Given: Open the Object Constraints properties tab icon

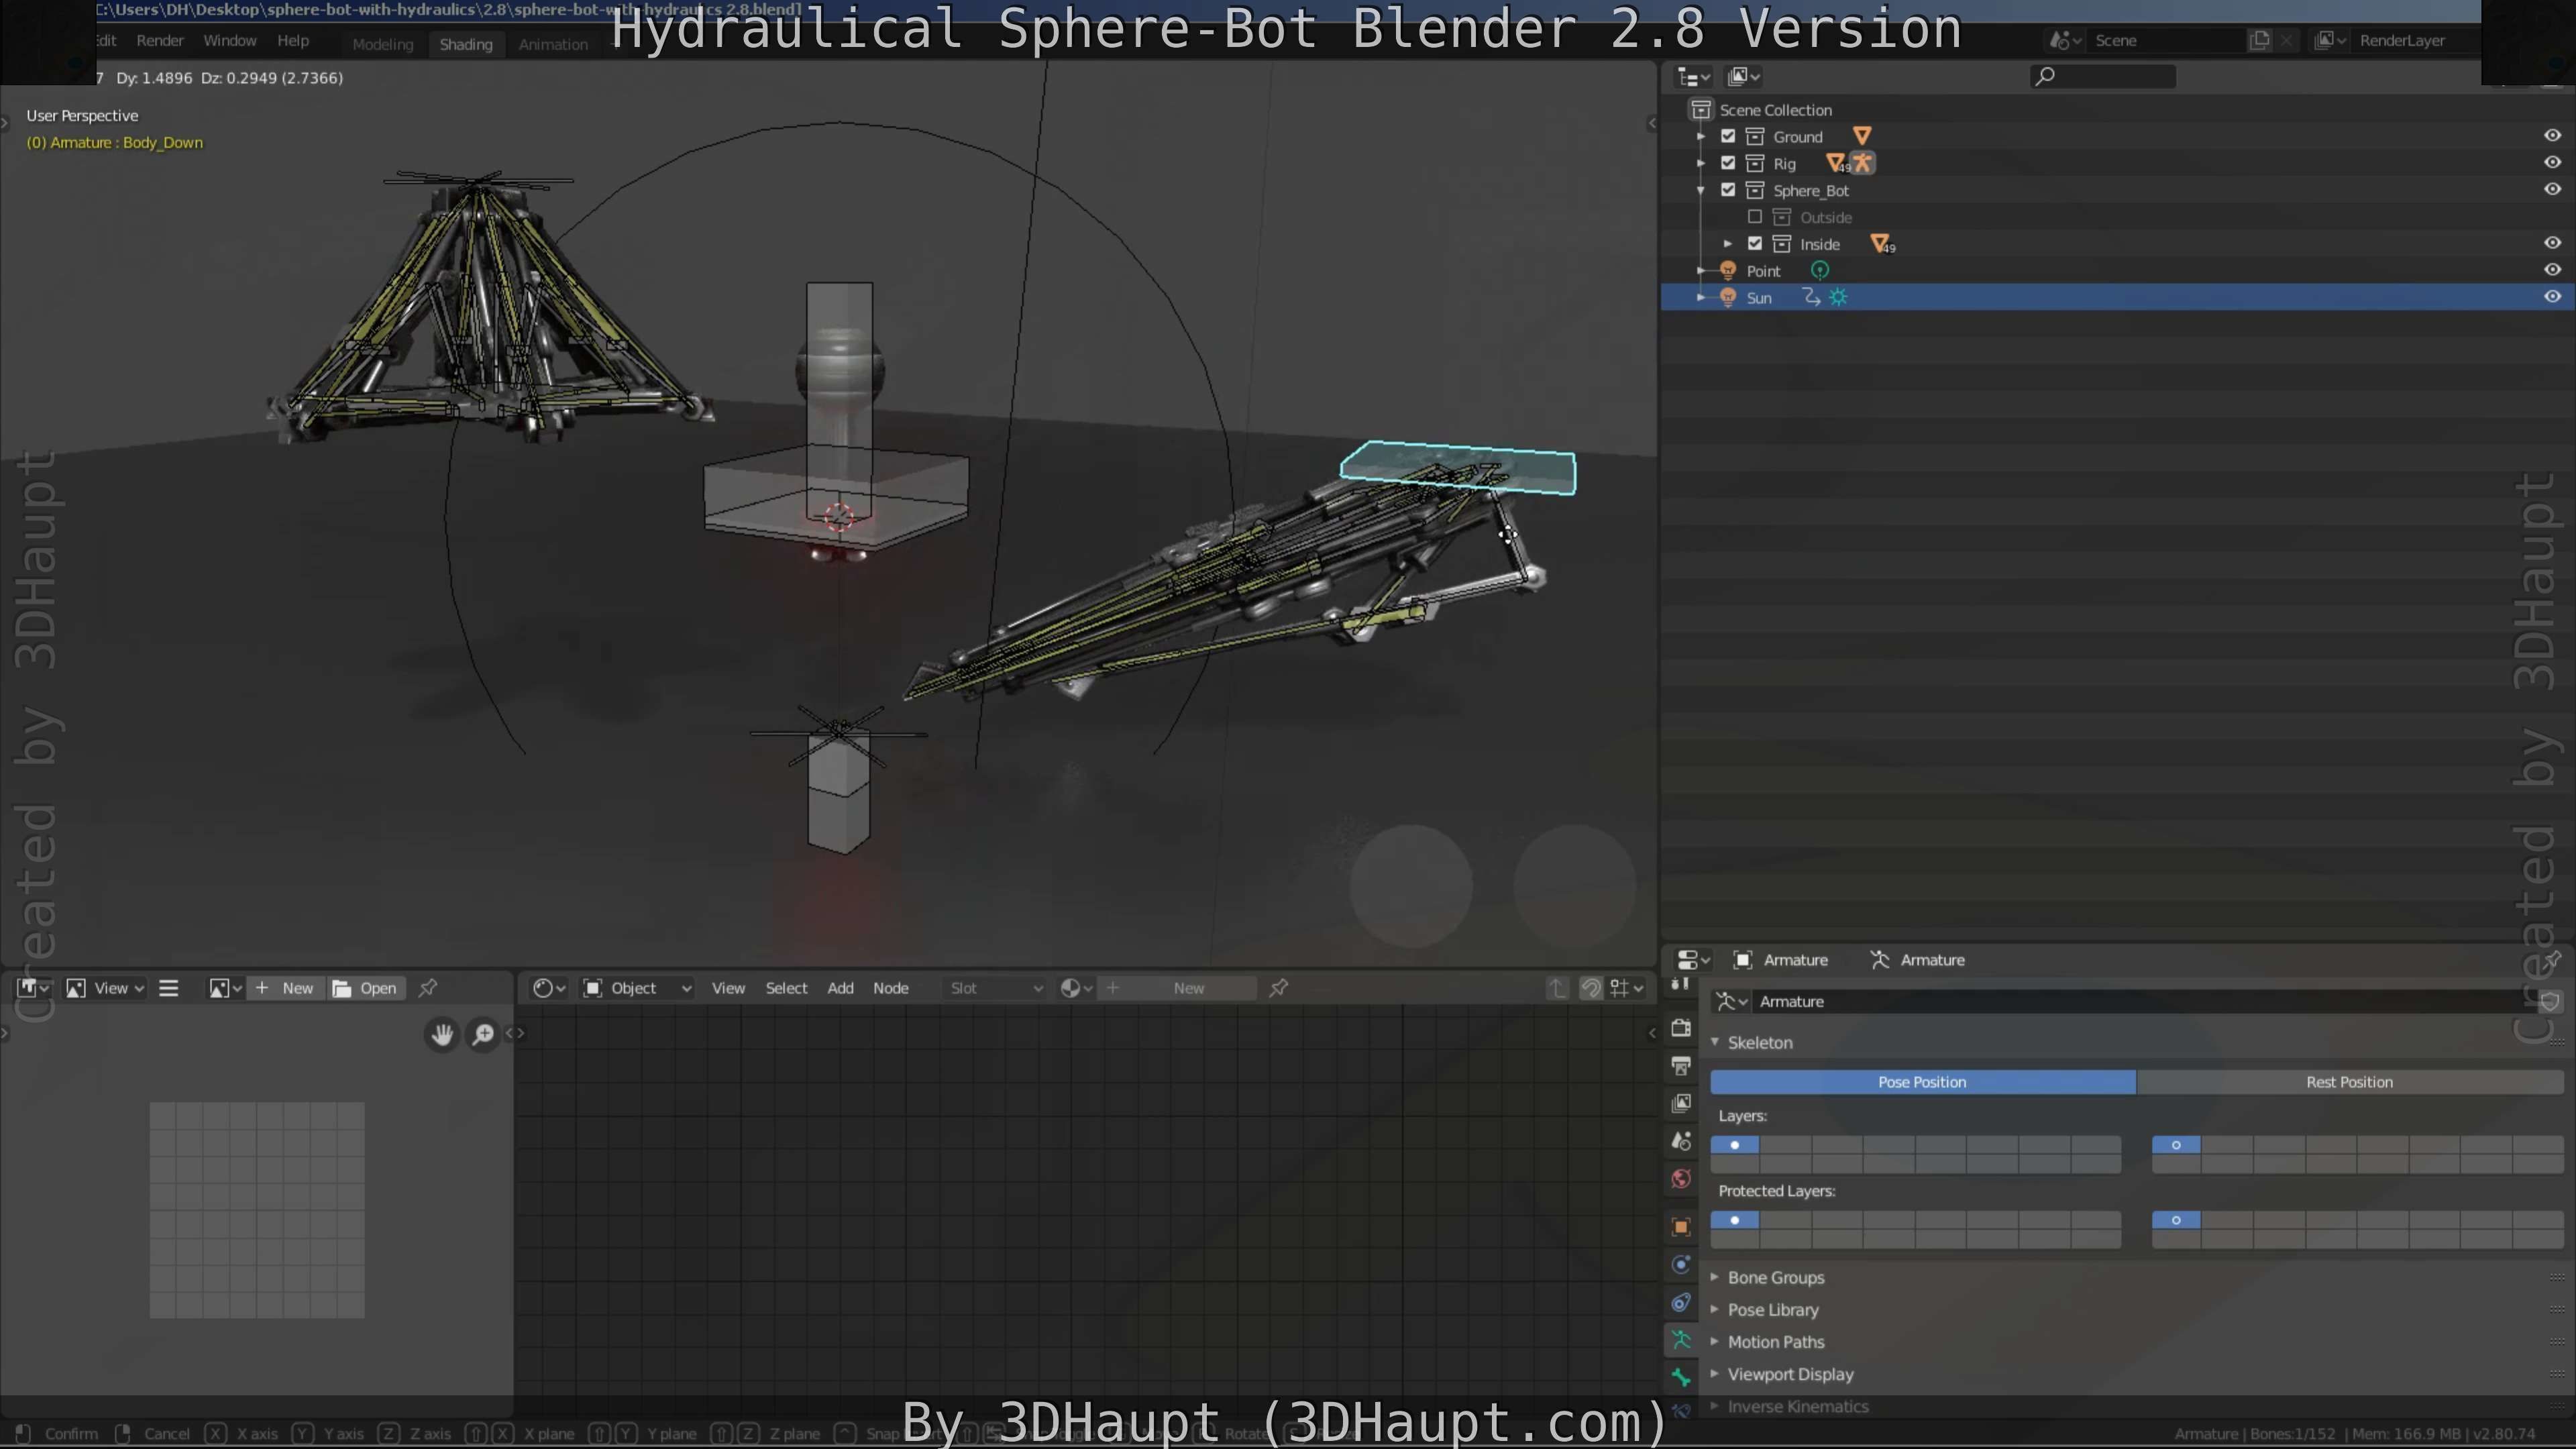Looking at the screenshot, I should [x=1681, y=1303].
